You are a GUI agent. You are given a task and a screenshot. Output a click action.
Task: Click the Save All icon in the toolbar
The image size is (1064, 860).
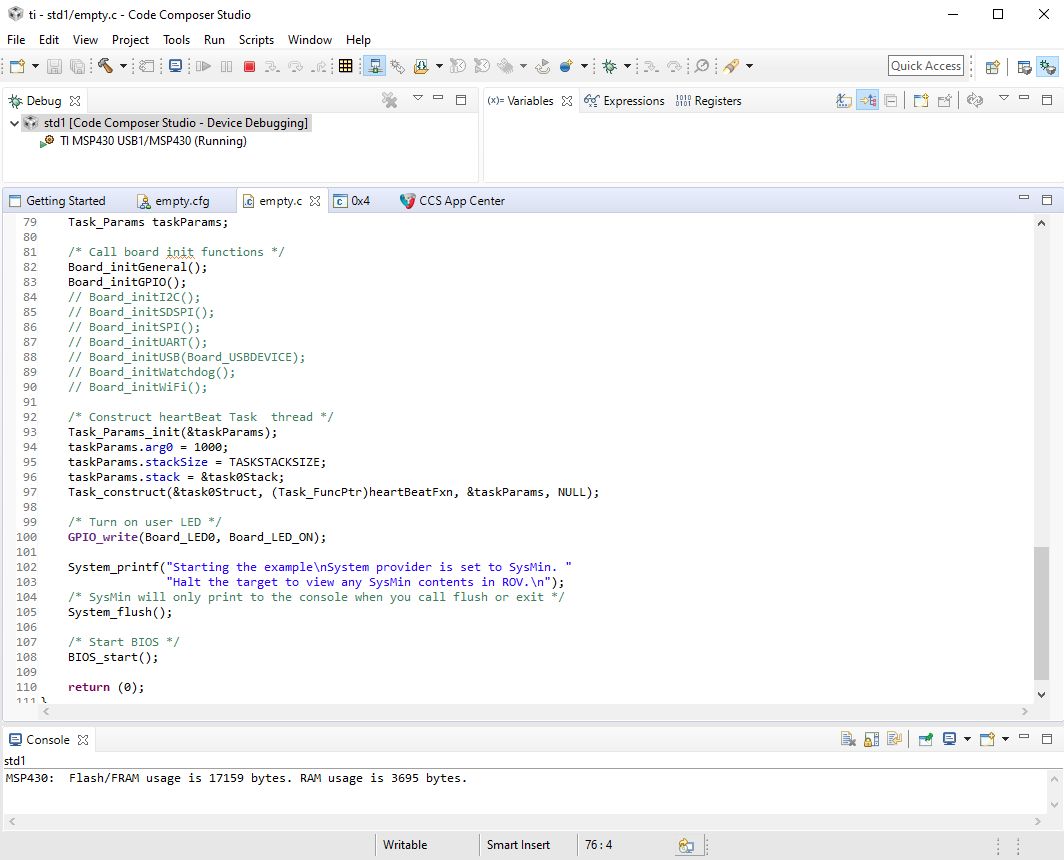pyautogui.click(x=77, y=67)
